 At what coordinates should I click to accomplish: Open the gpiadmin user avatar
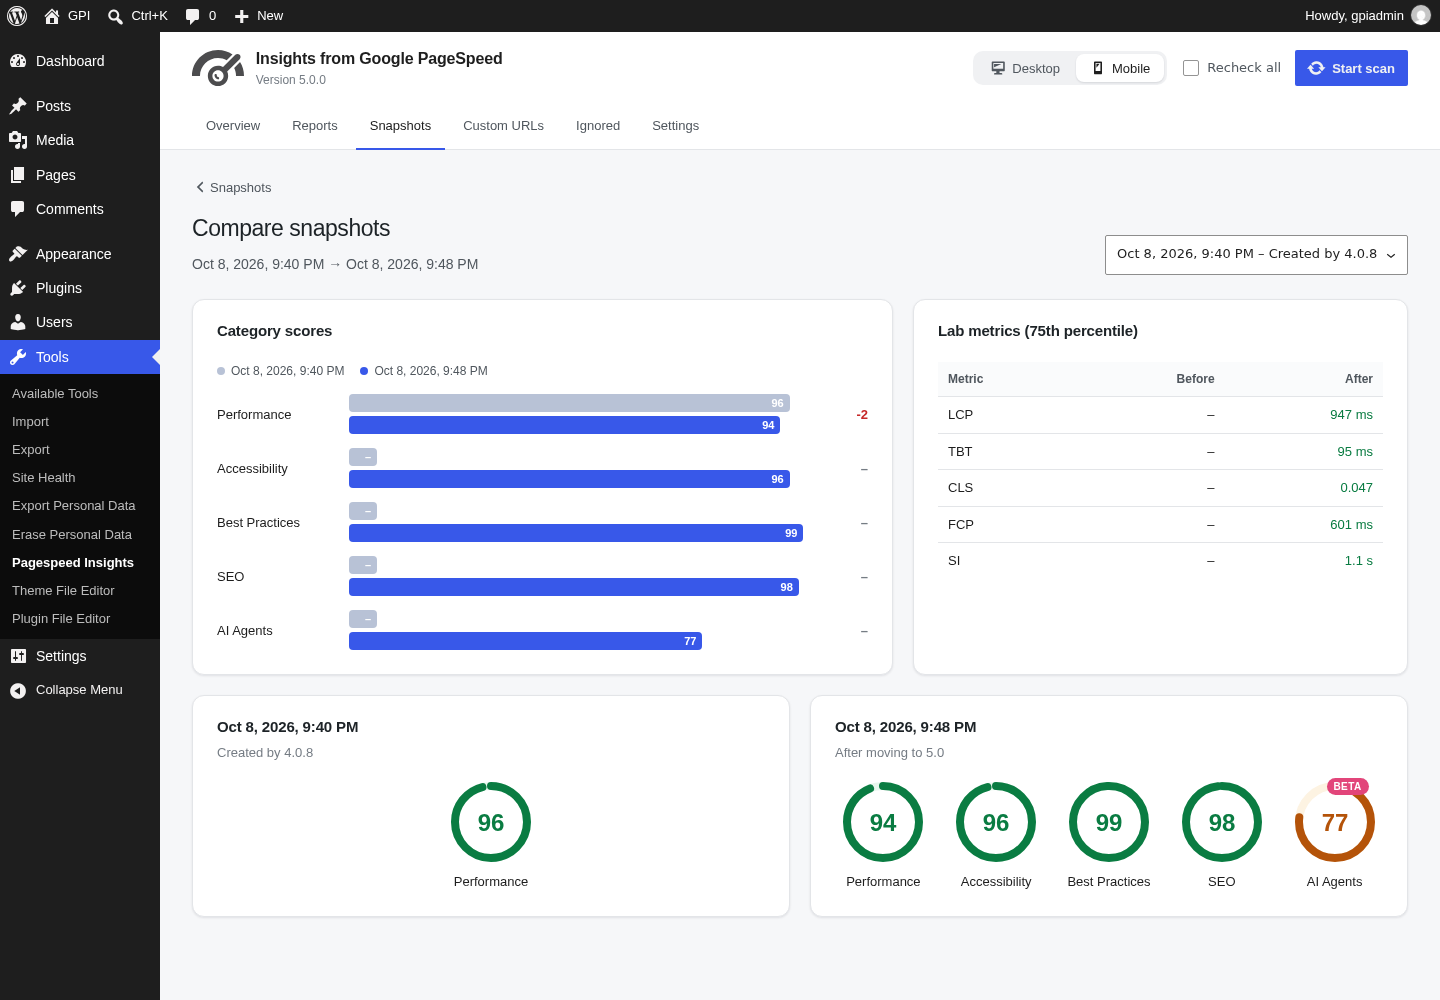pos(1421,15)
